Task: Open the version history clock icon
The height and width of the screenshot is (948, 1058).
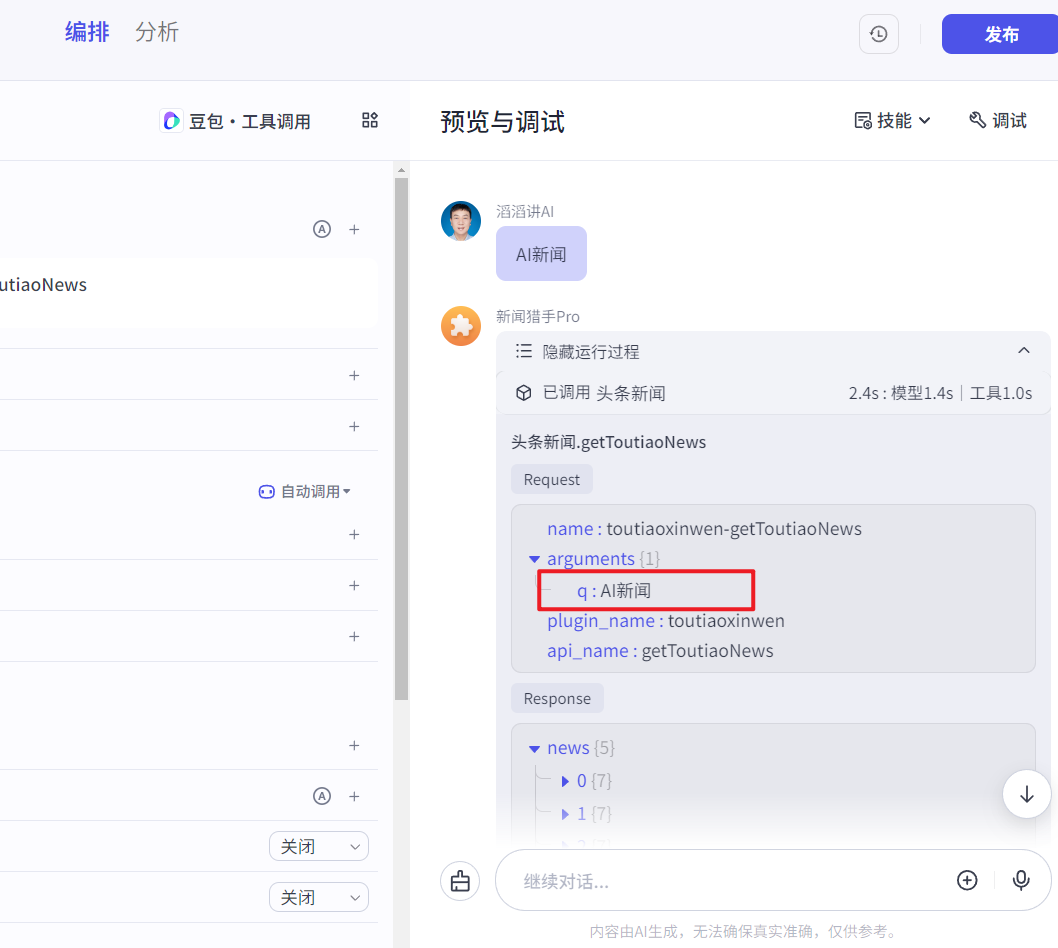Action: [879, 34]
